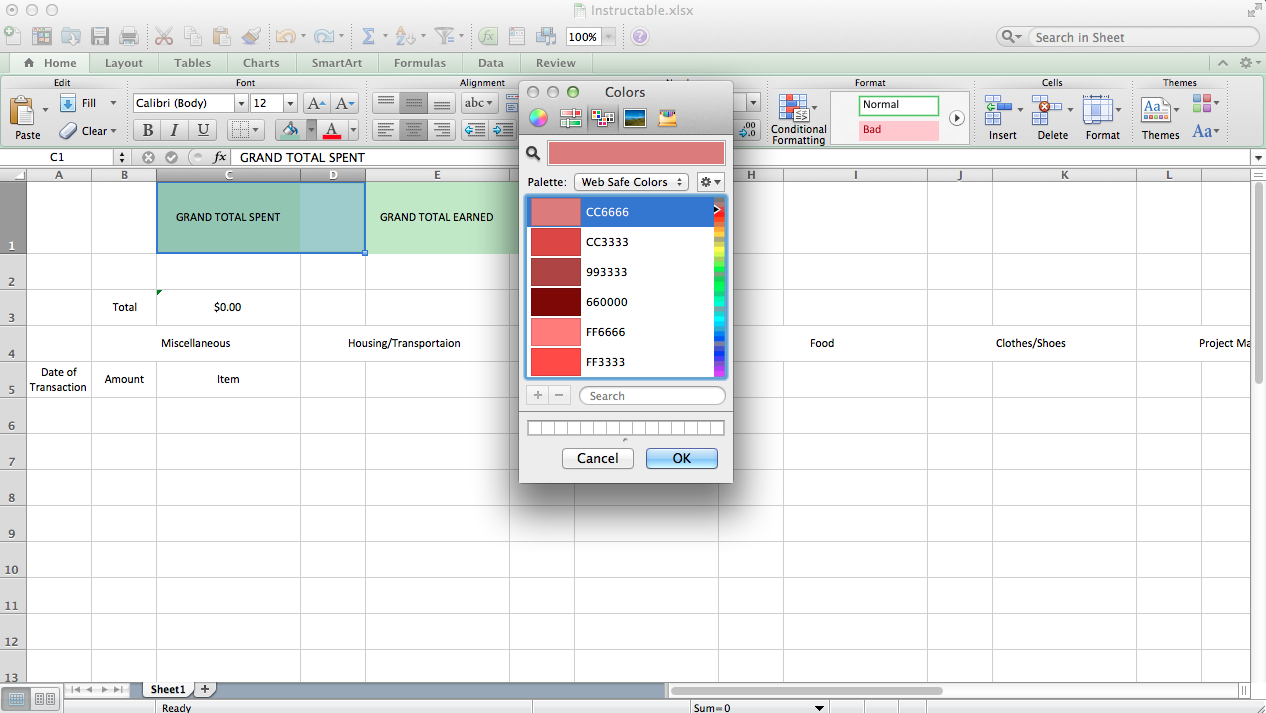Click the Fill Color paint bucket icon
This screenshot has height=713, width=1266.
[289, 130]
